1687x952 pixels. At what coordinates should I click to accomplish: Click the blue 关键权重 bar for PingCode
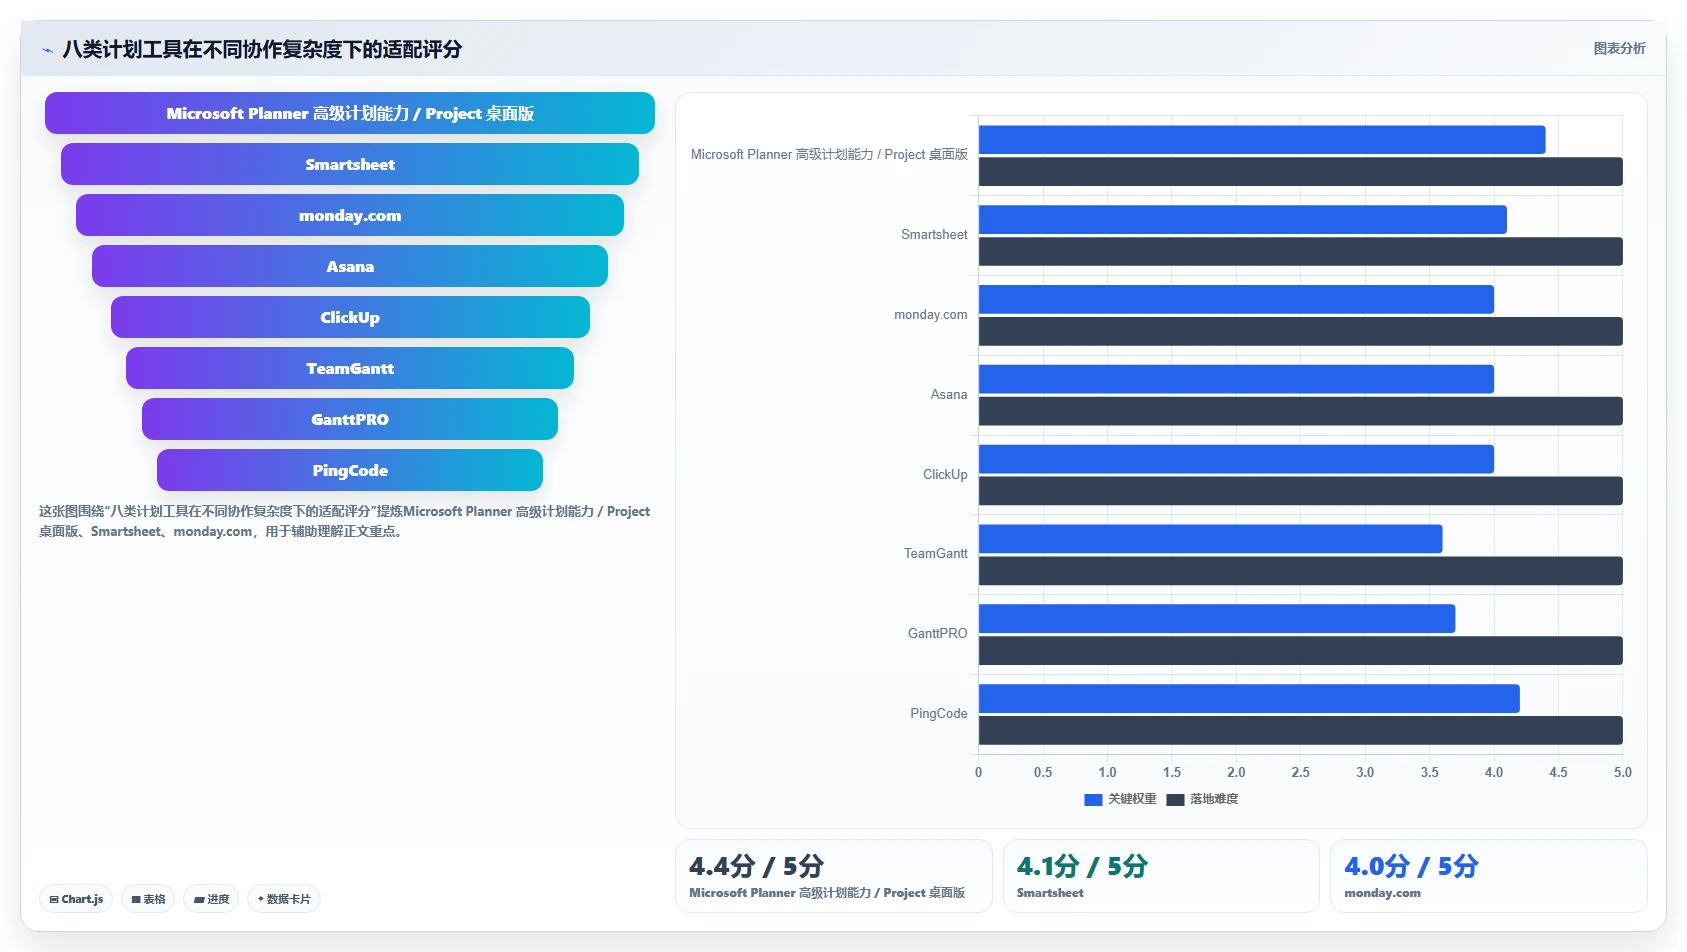1249,699
